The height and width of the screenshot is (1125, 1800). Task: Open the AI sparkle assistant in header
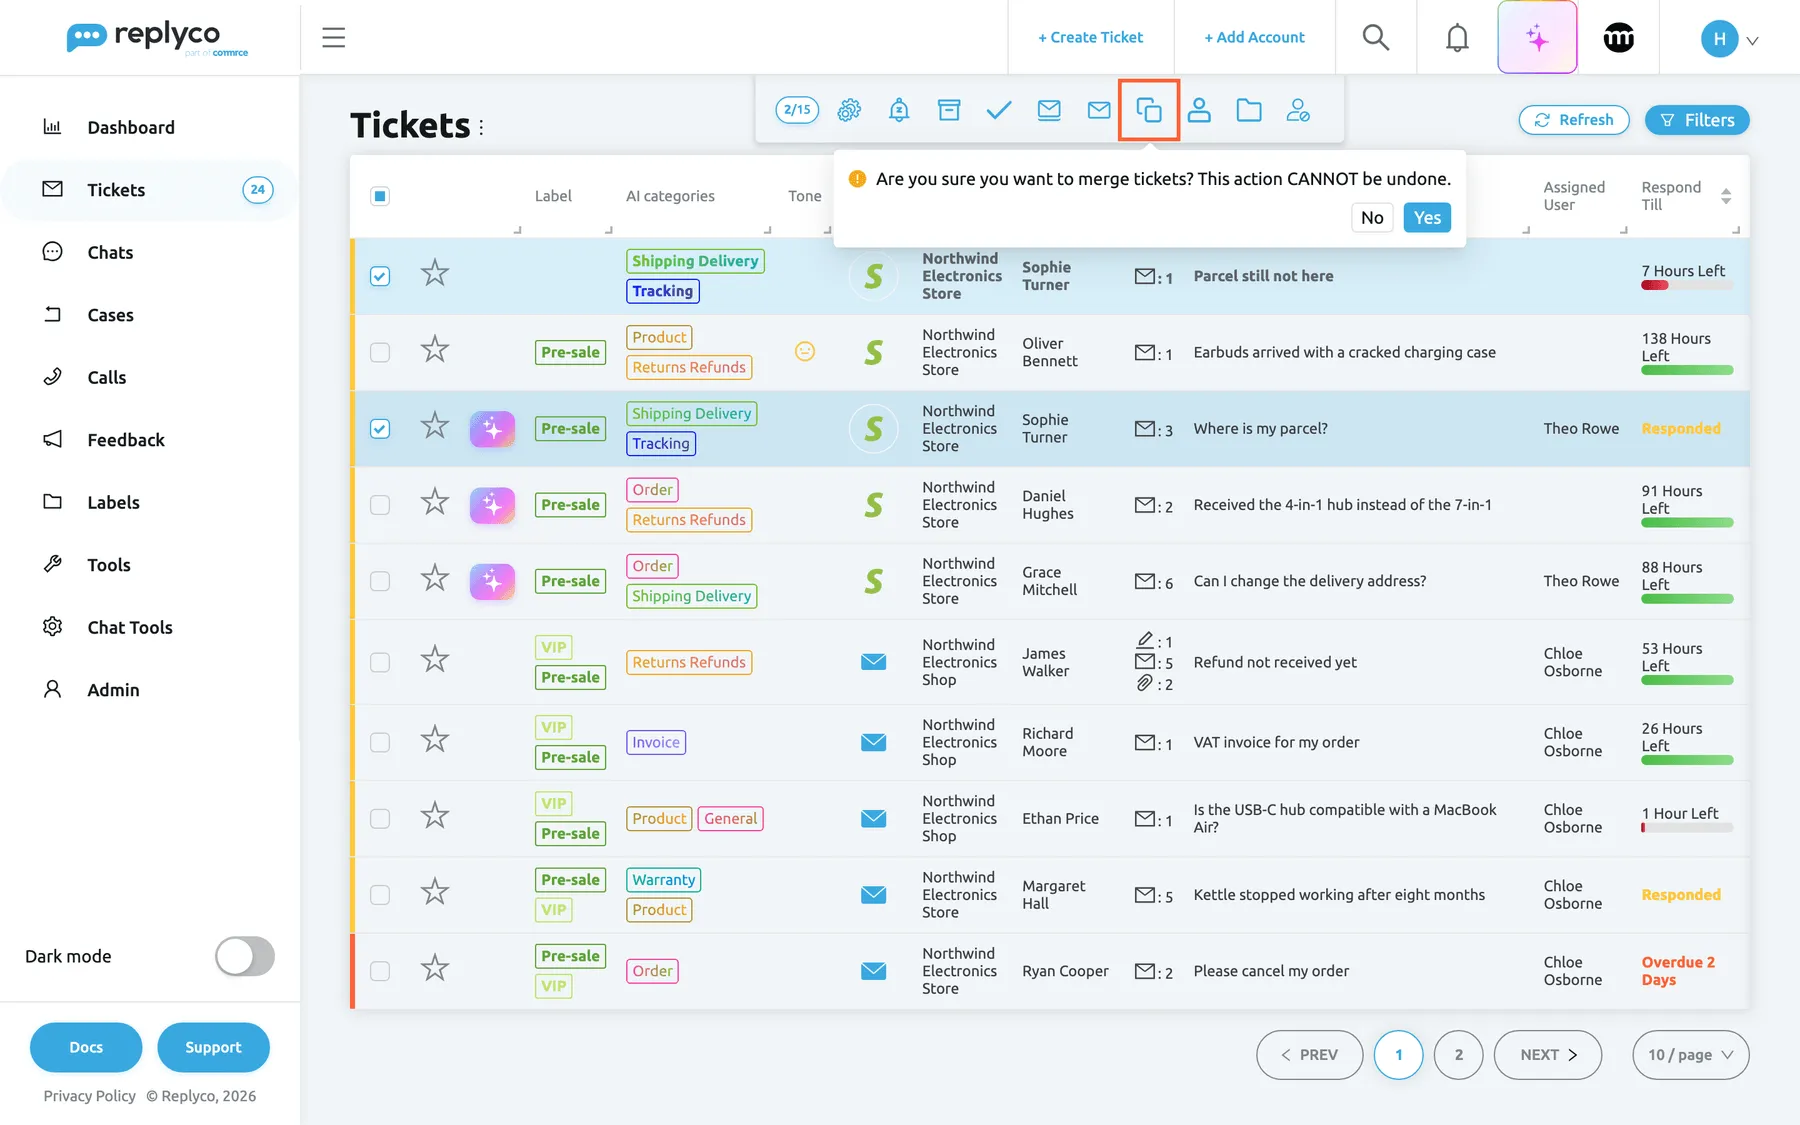coord(1537,38)
